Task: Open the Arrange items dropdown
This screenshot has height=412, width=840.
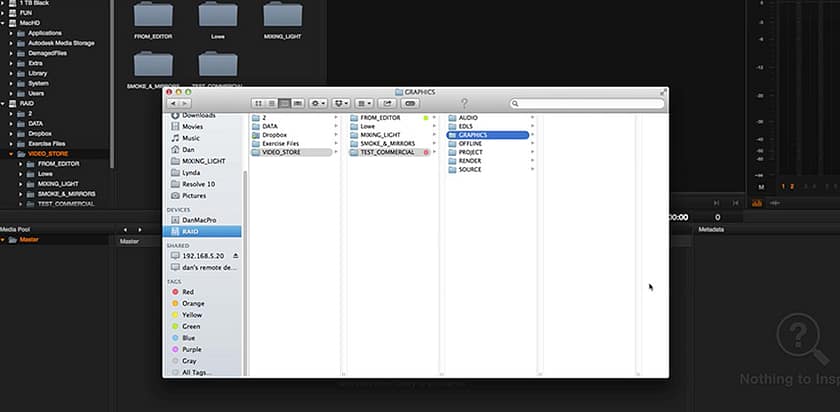Action: (364, 103)
